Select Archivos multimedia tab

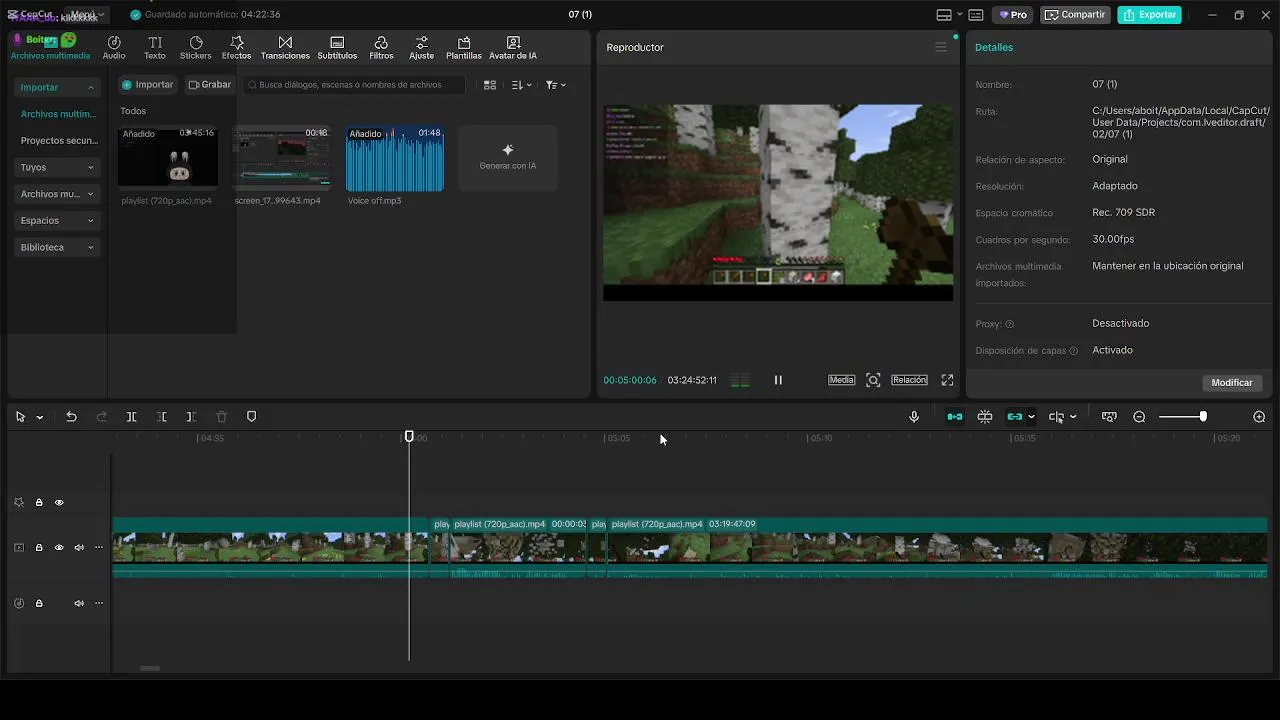[50, 48]
